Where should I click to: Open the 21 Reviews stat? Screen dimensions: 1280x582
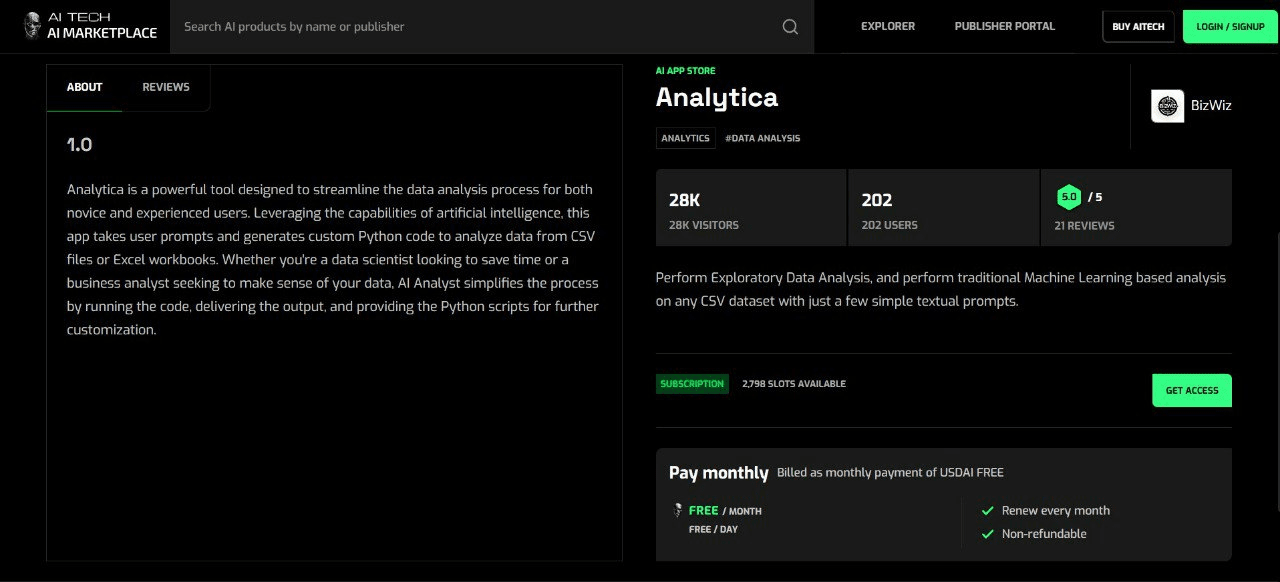[1084, 225]
